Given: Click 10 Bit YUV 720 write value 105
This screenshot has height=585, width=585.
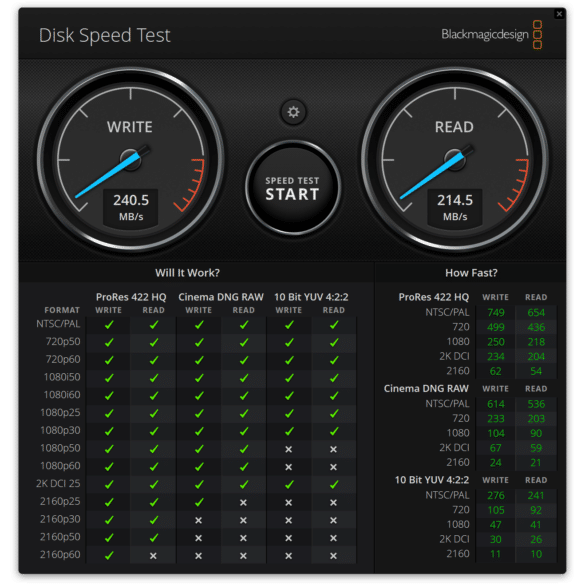Looking at the screenshot, I should (496, 510).
